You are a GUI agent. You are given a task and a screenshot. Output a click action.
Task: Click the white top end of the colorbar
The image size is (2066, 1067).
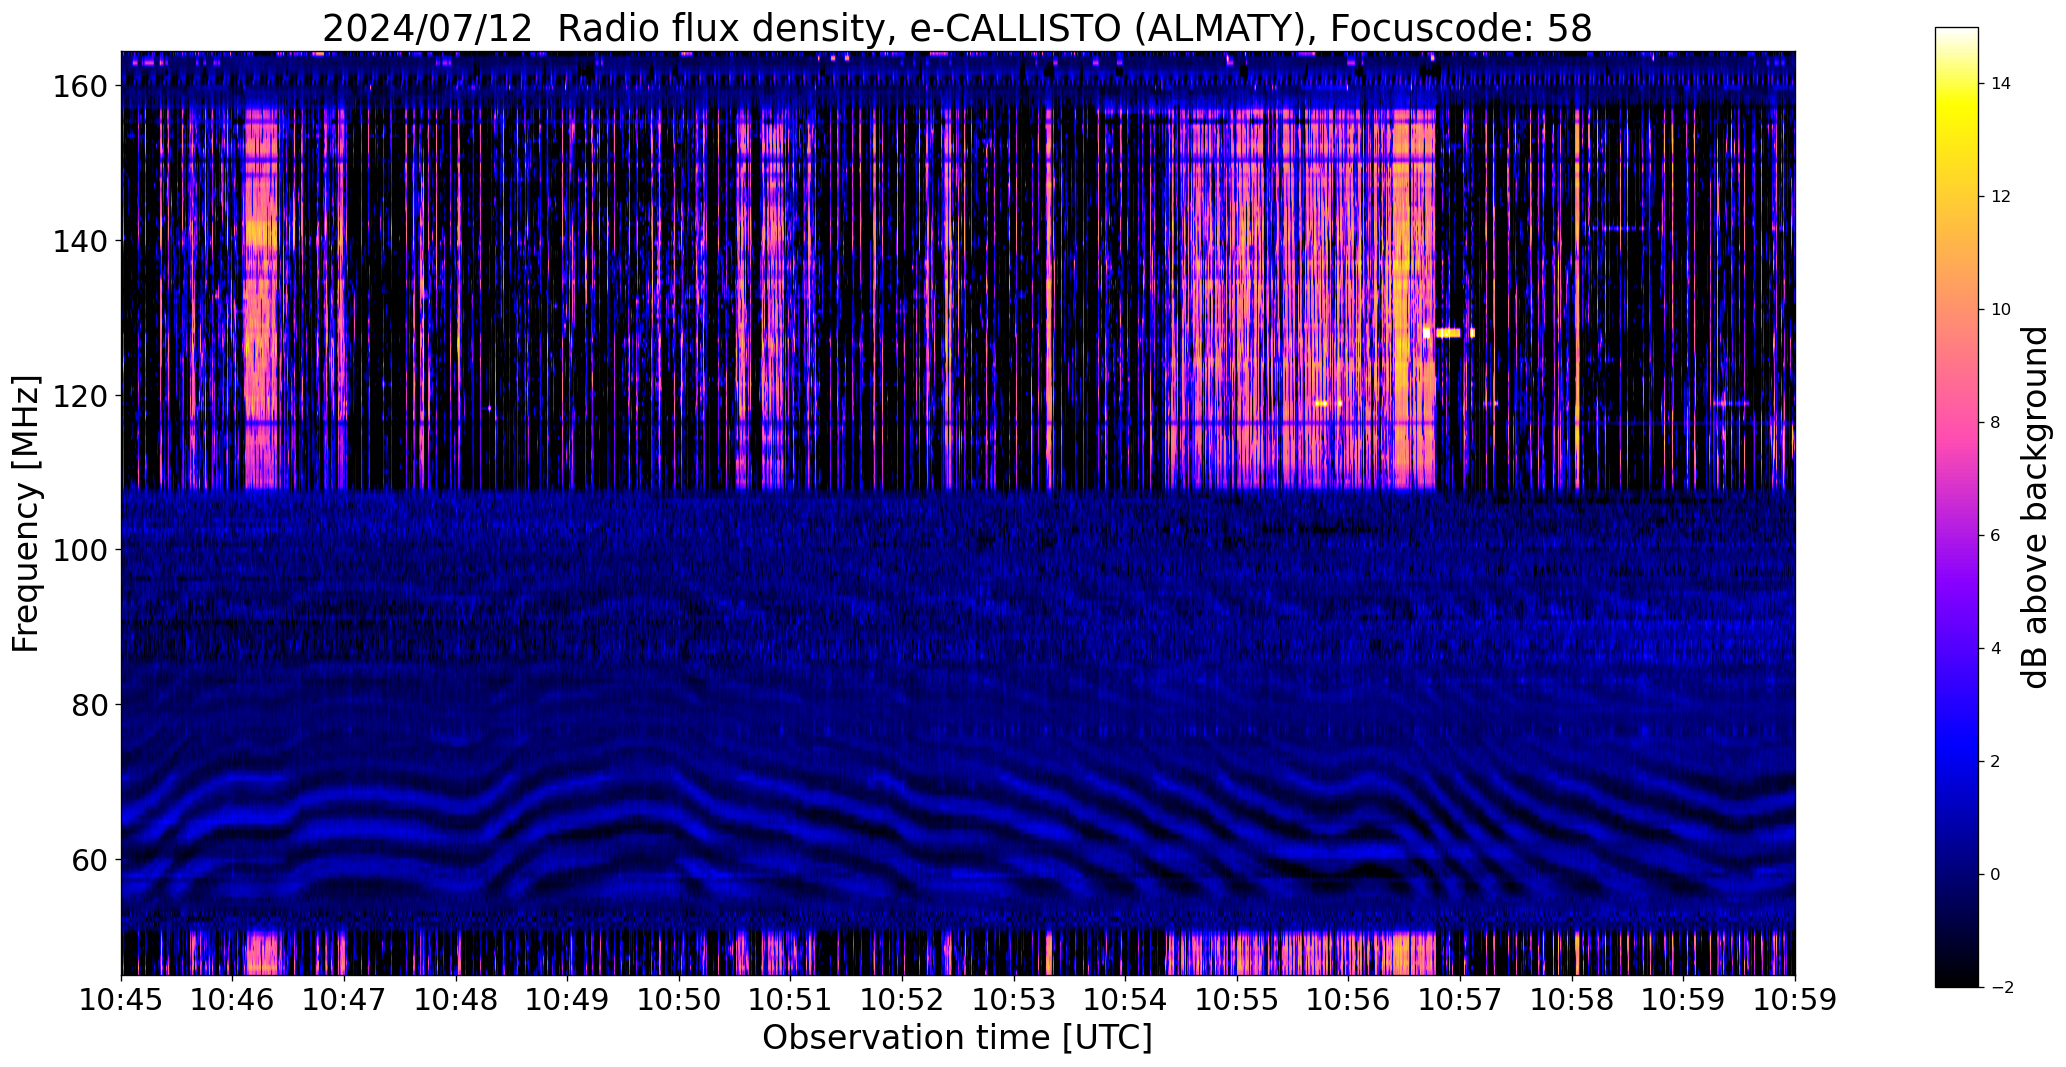1956,34
